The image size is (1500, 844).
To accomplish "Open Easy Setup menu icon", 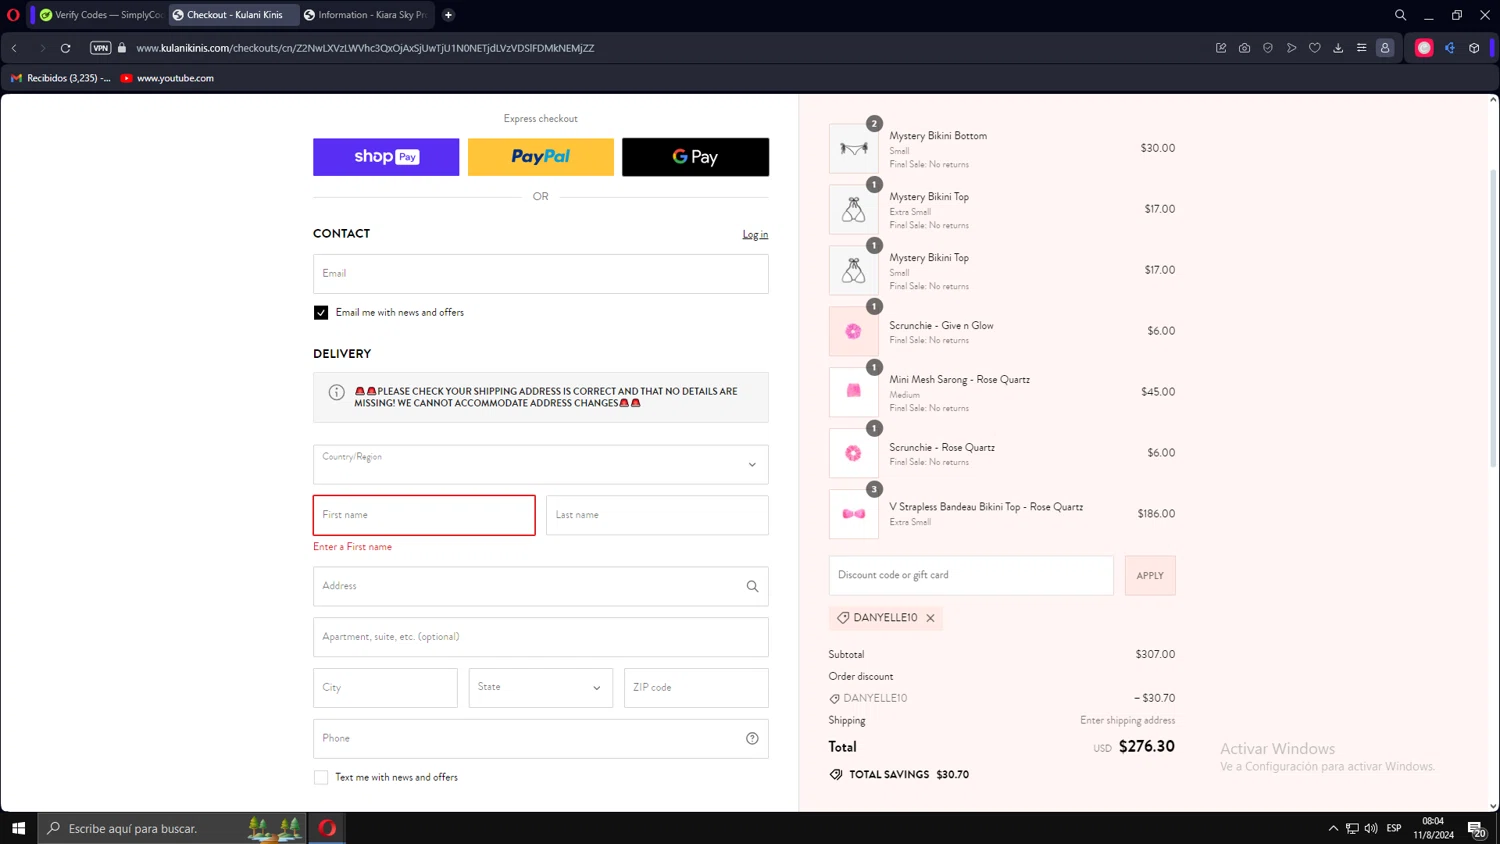I will 1361,48.
